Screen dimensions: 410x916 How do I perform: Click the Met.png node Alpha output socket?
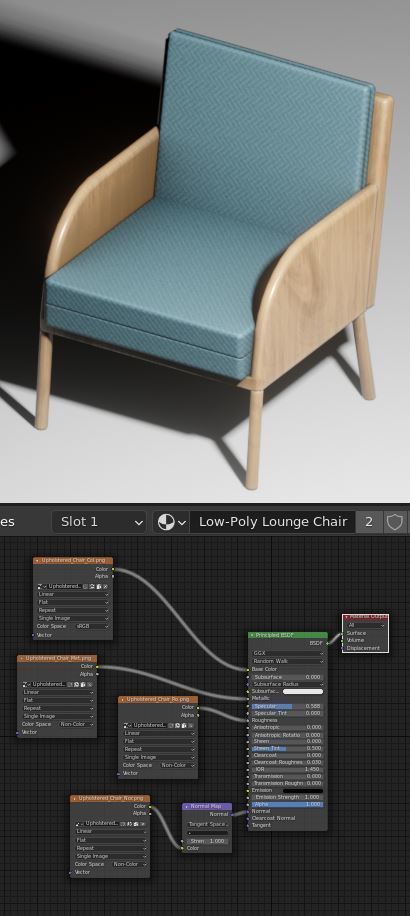pos(98,674)
